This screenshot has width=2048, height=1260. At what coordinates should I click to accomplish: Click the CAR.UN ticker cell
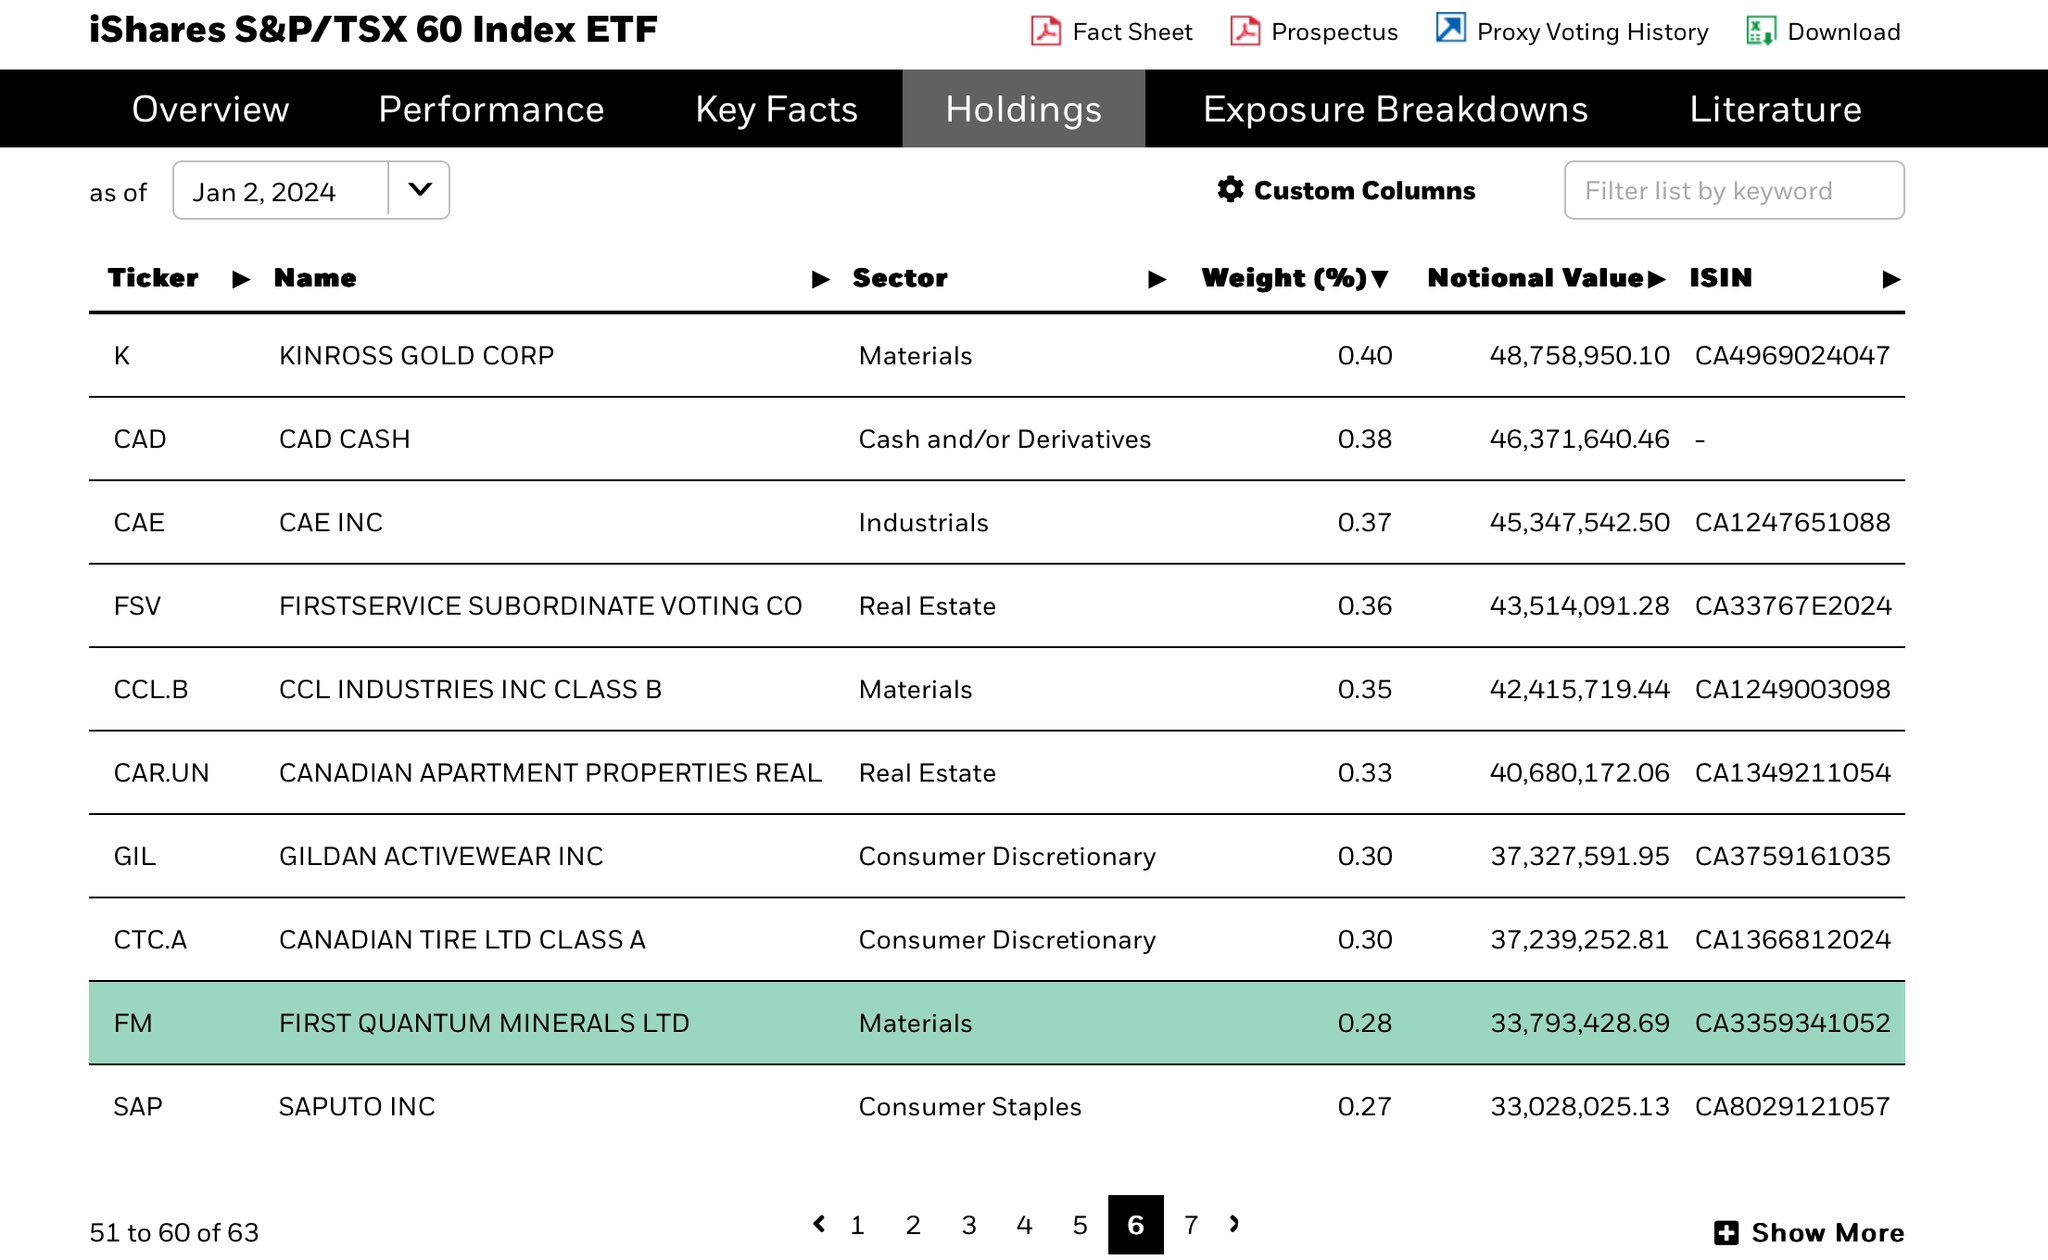point(161,773)
